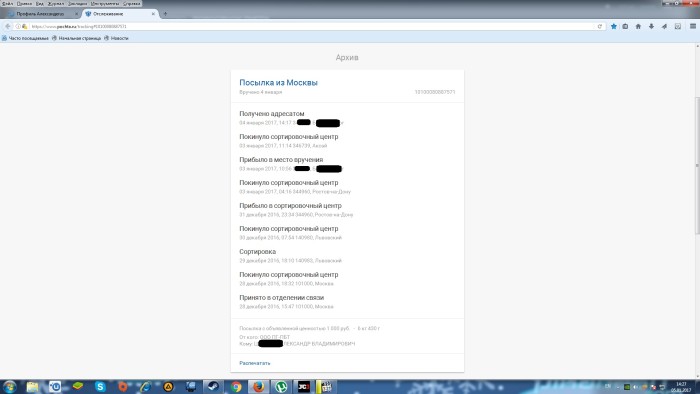Click the Вручено 4 января subtitle
700x394 pixels.
[260, 92]
